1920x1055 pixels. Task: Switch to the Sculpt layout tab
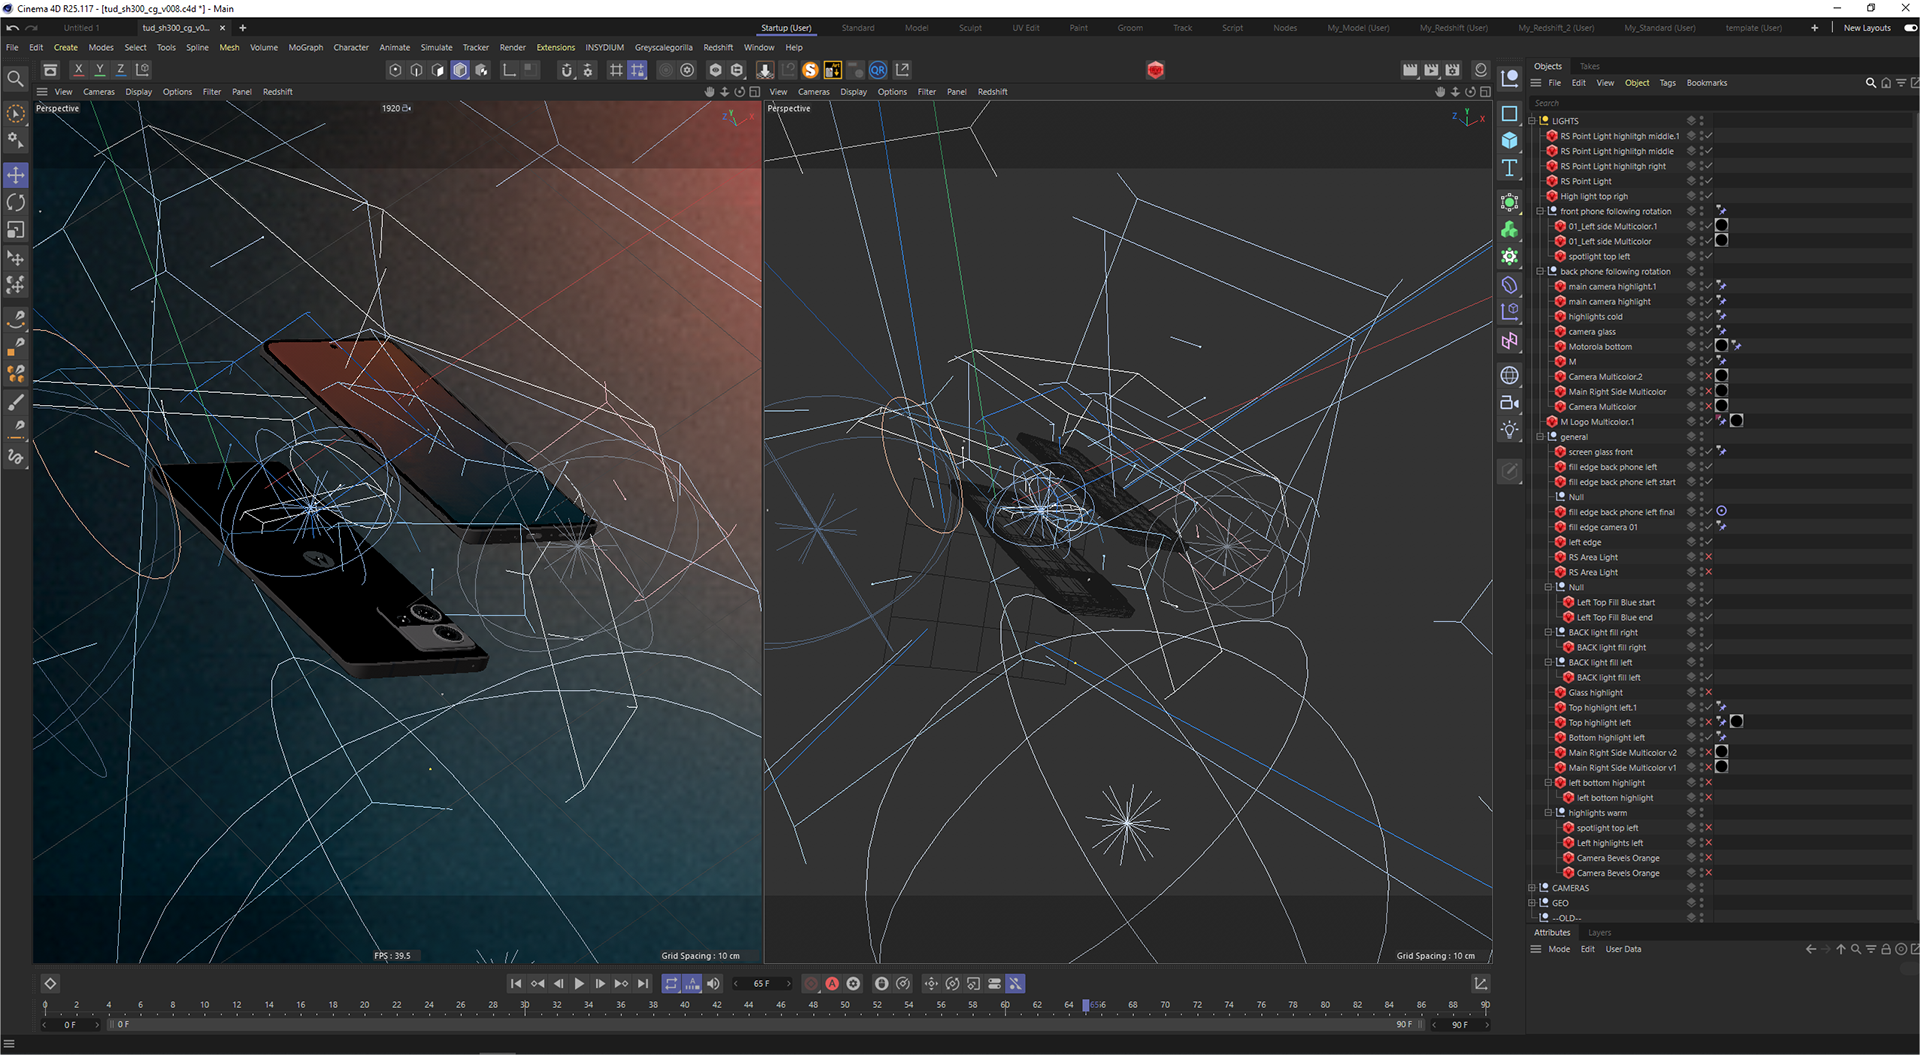tap(970, 28)
